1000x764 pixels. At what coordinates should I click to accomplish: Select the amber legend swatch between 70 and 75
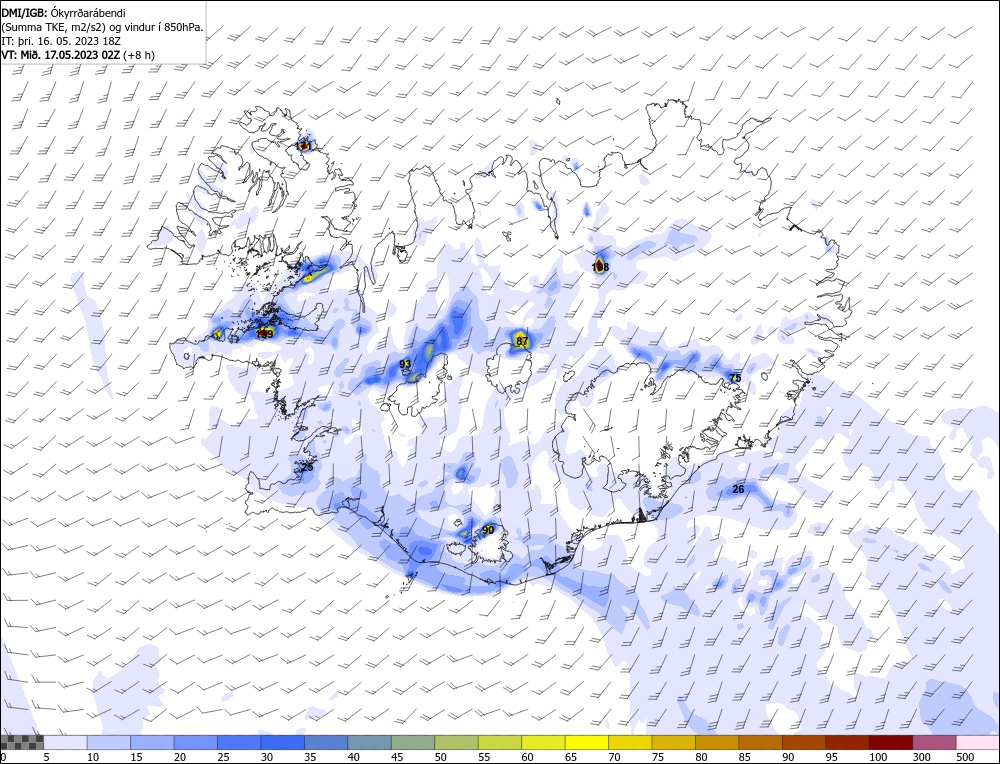[629, 742]
